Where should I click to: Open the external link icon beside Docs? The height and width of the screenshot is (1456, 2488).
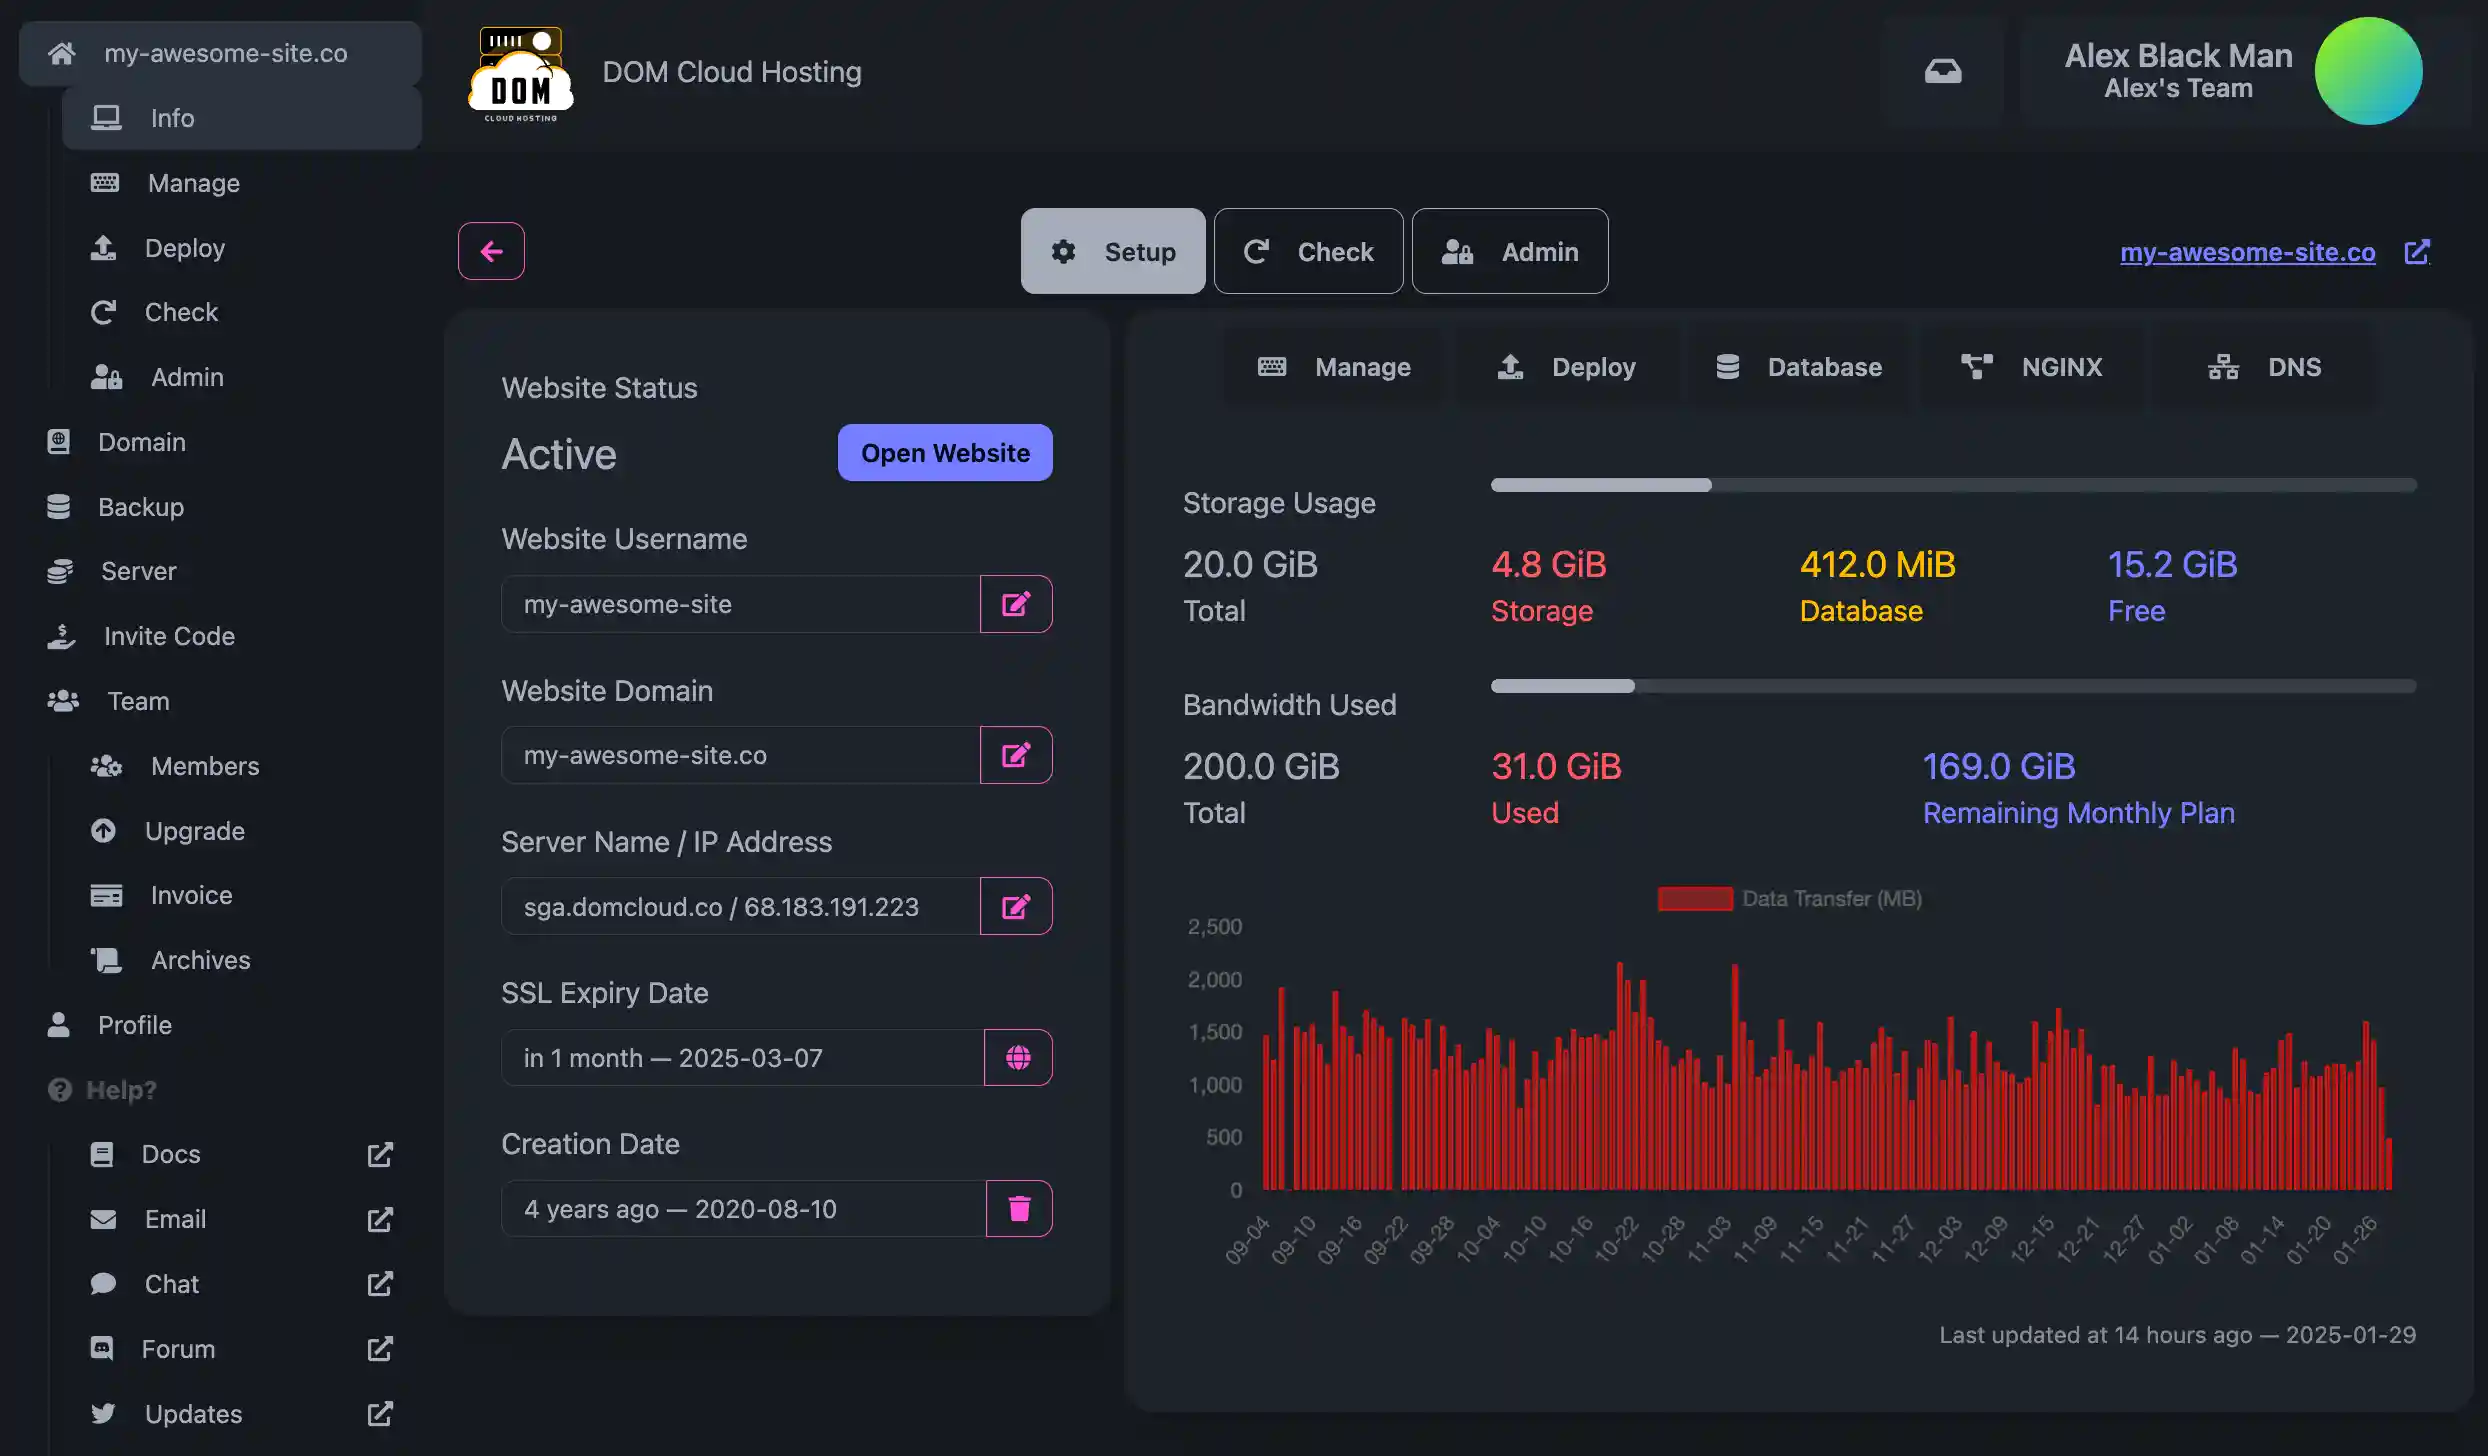point(380,1154)
